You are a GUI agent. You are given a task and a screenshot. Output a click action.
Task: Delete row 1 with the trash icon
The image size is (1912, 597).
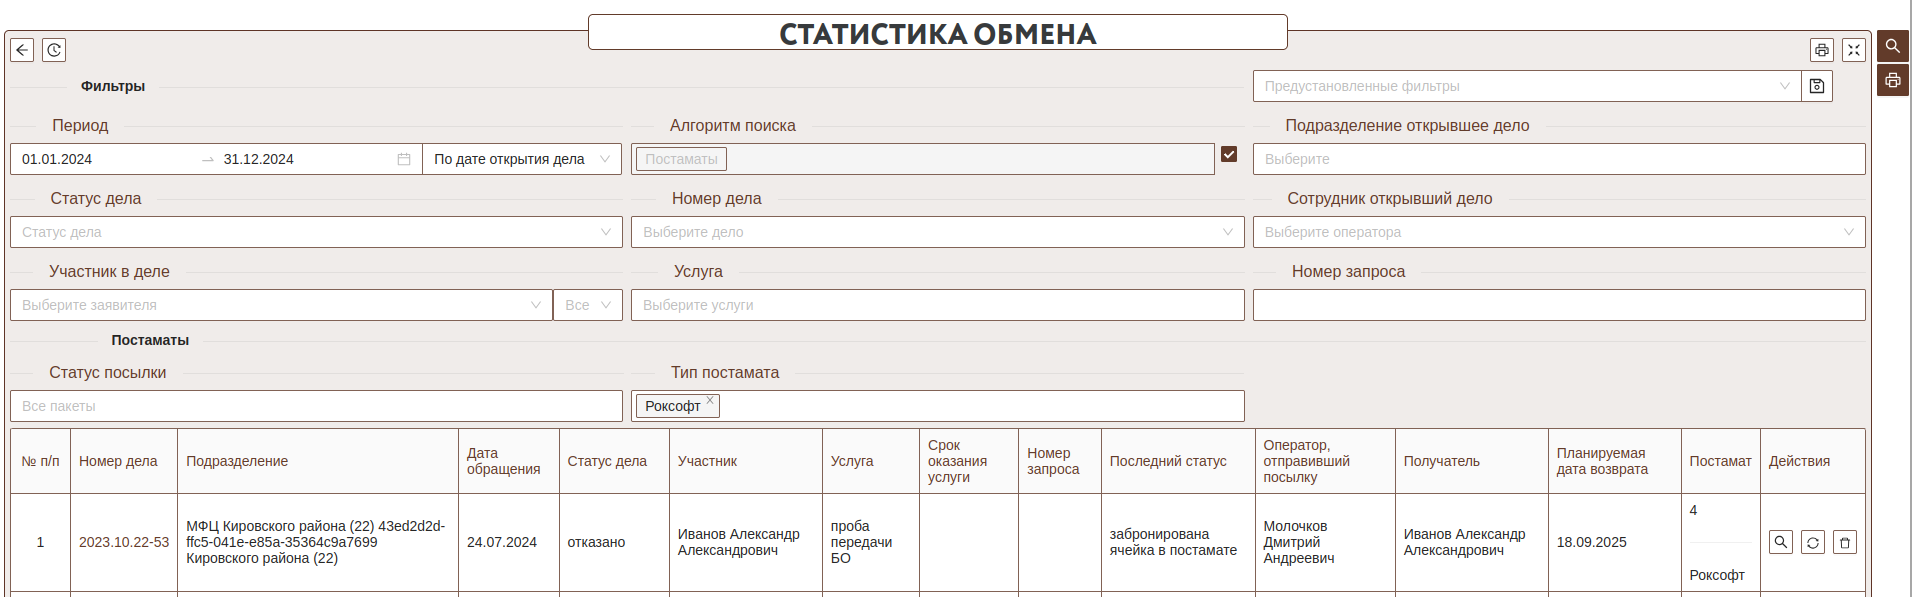1845,542
